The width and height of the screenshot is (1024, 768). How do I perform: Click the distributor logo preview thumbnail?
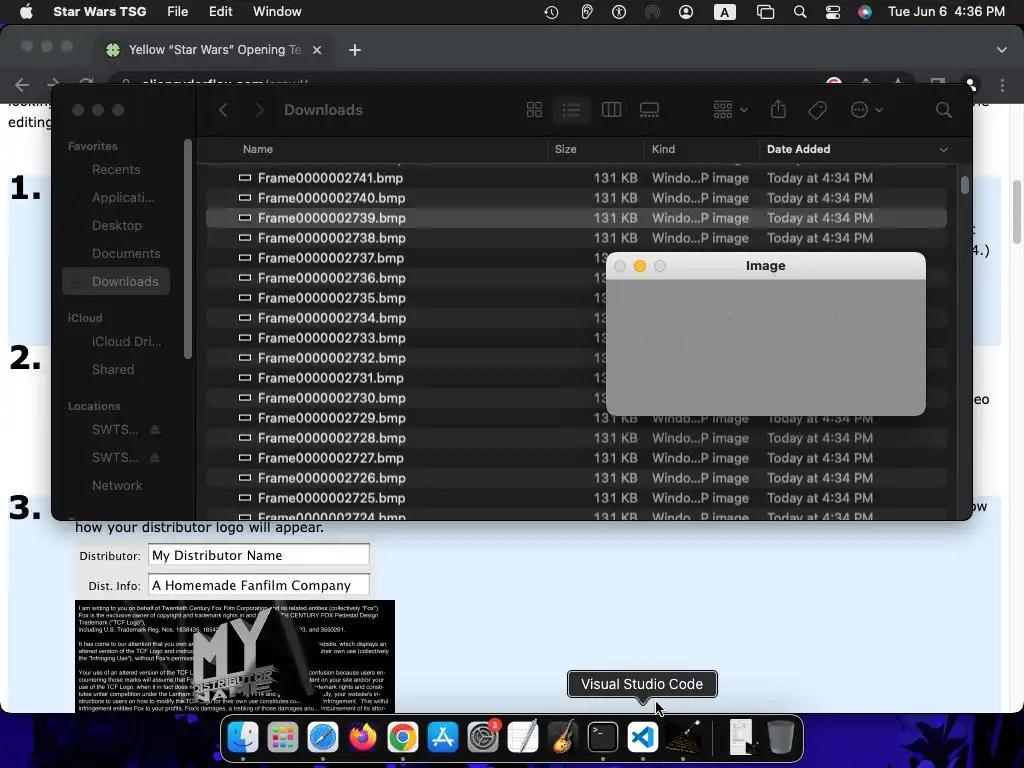(x=235, y=656)
